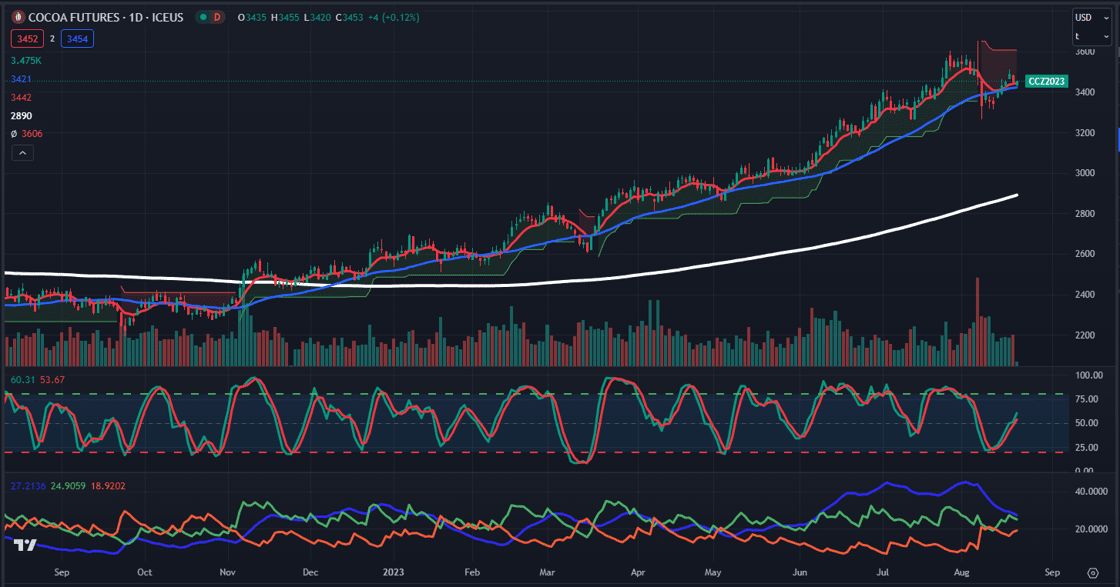
Task: Click the 2023 time axis label
Action: tap(393, 572)
